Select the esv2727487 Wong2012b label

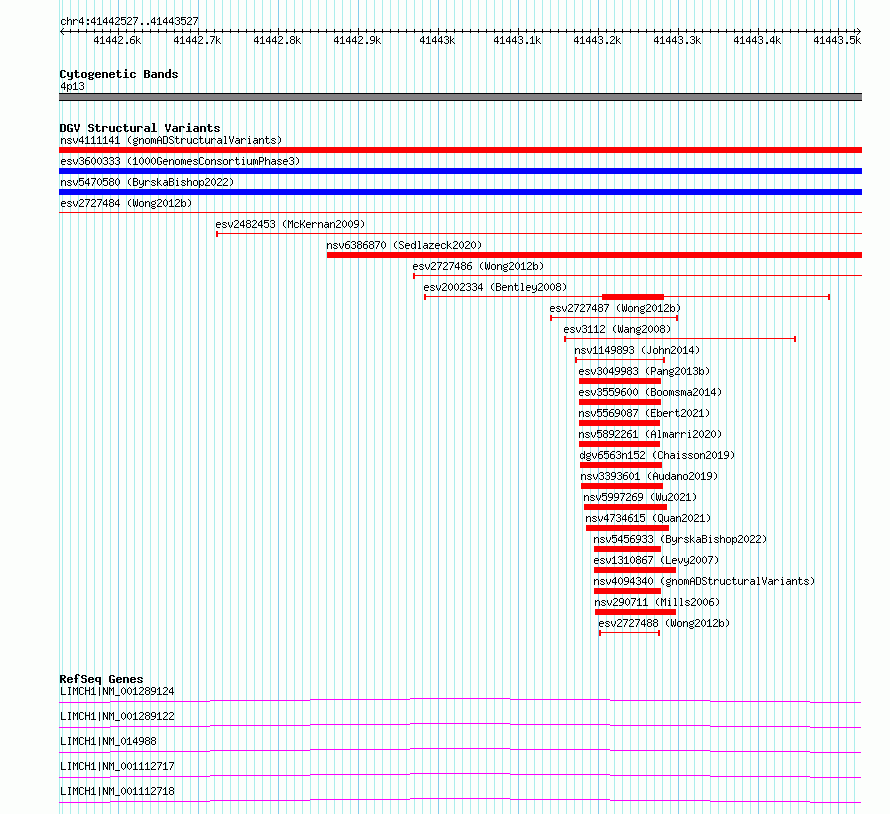point(615,308)
